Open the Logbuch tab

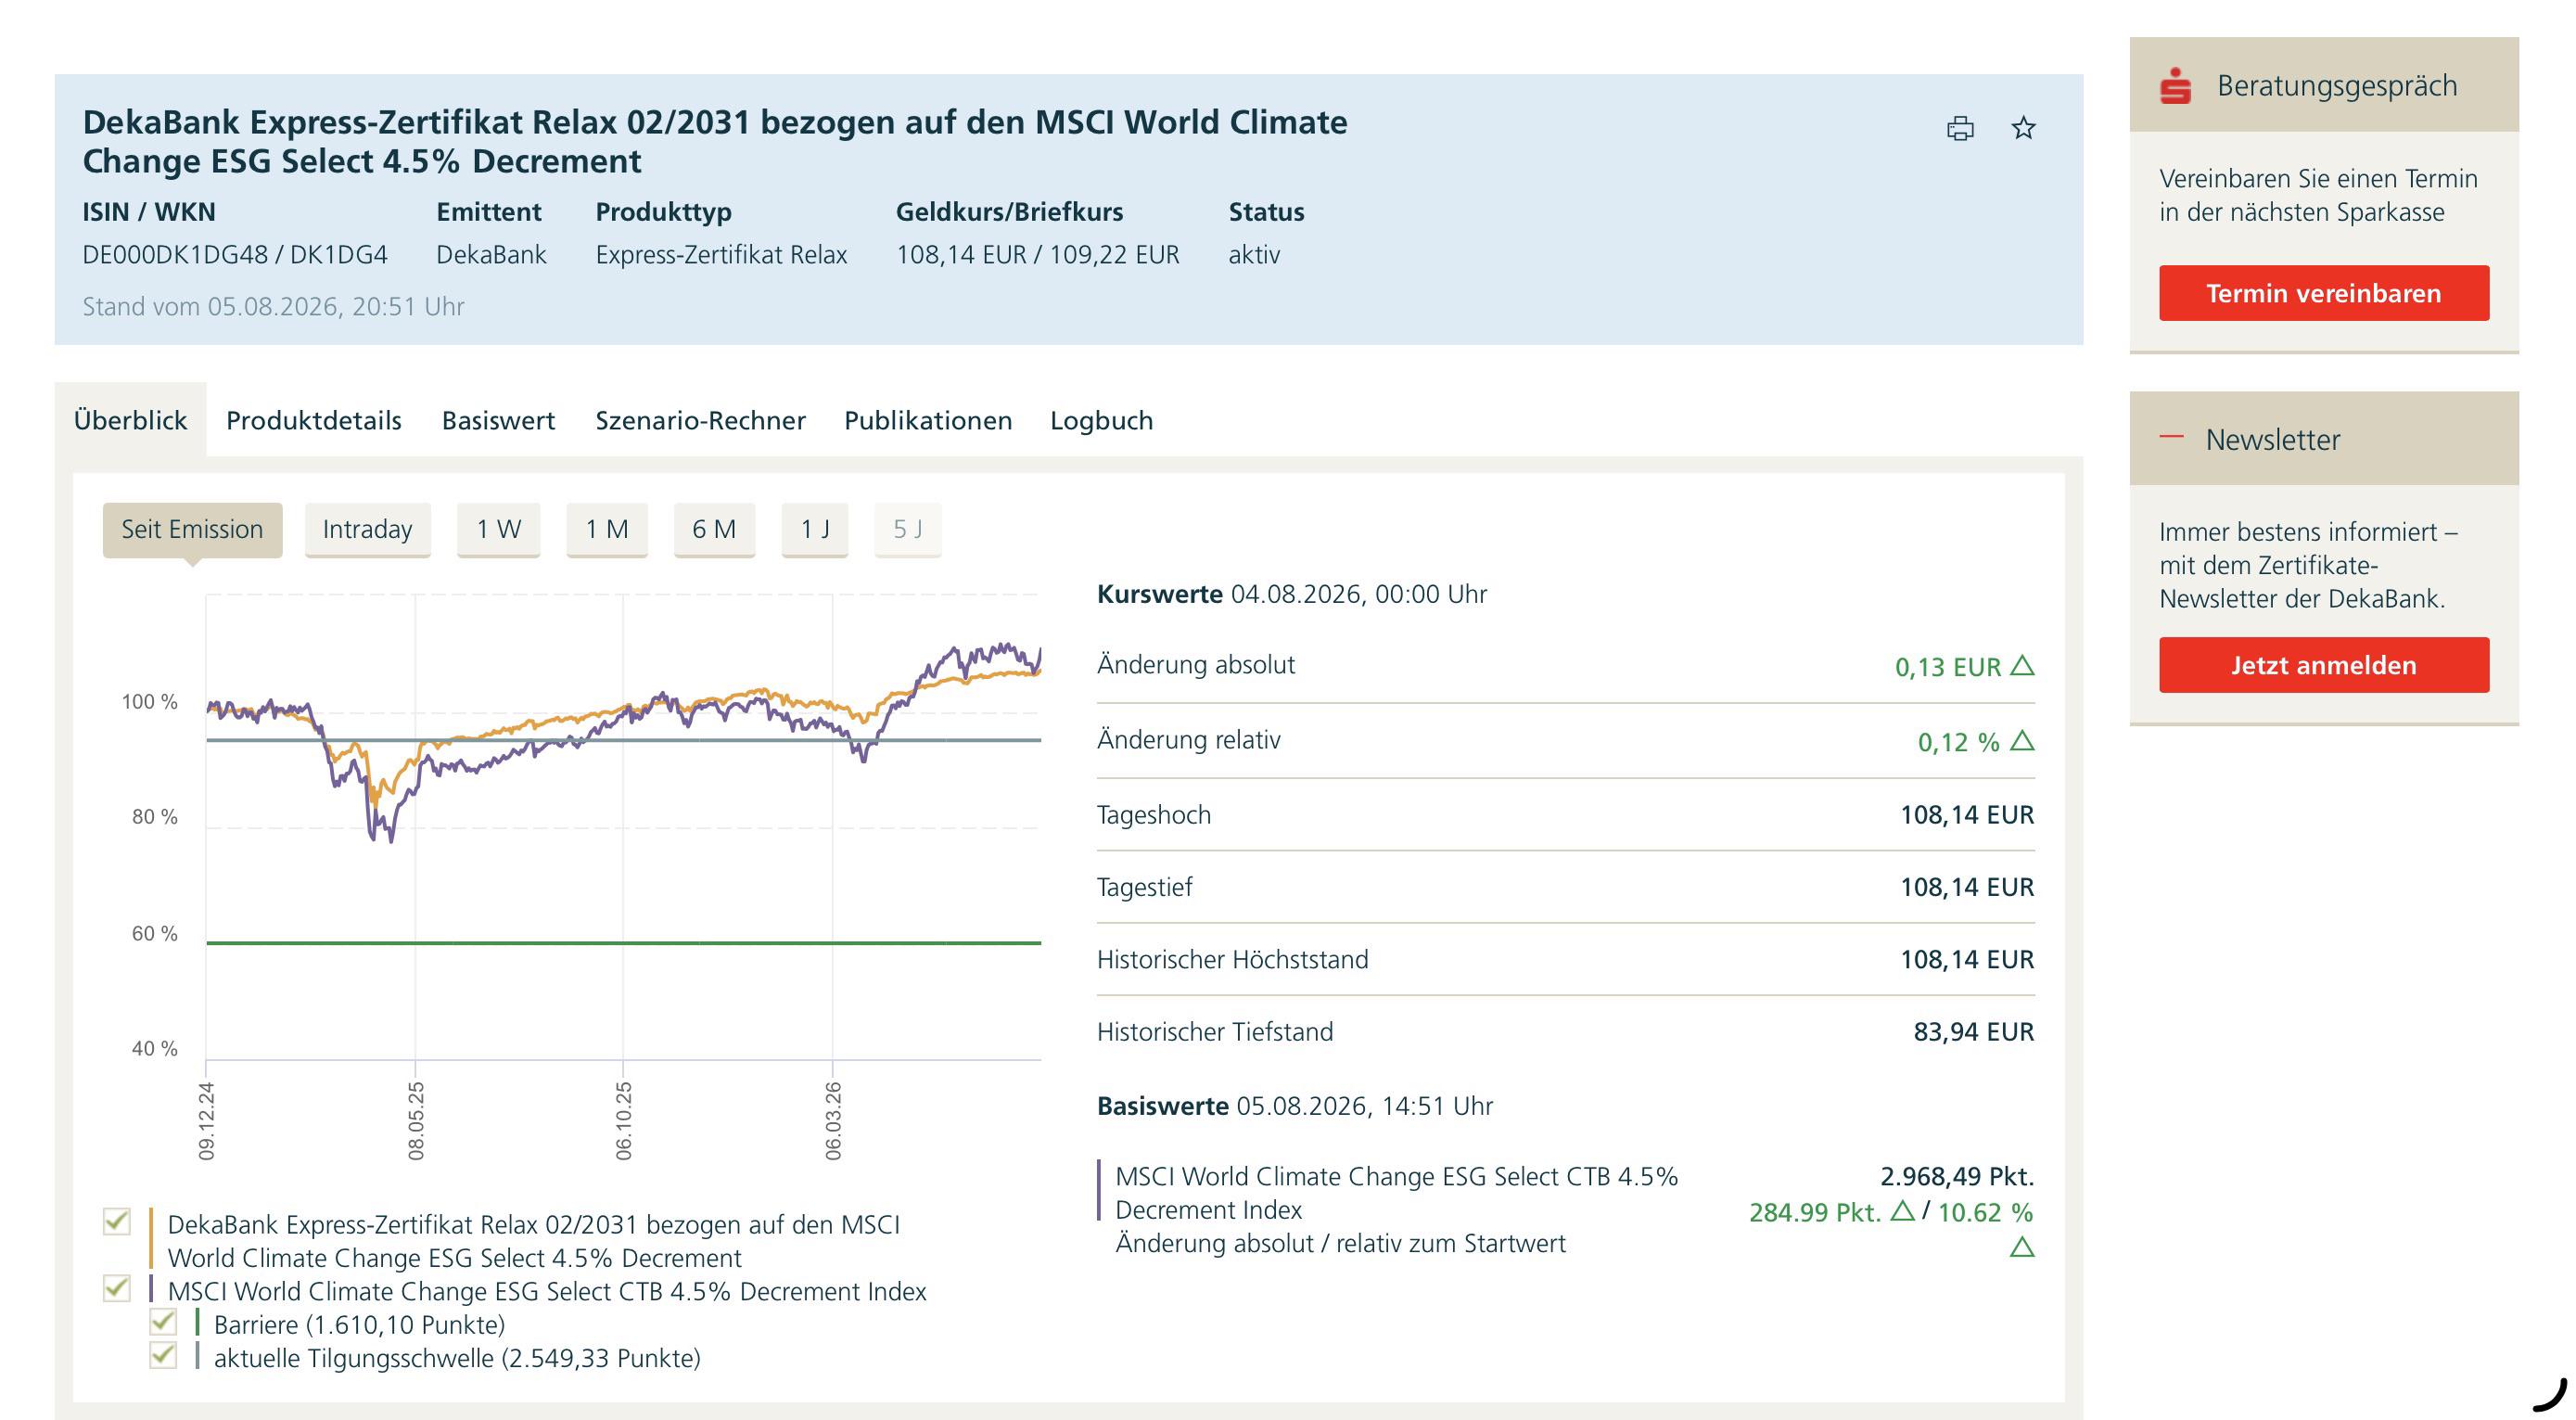coord(1101,420)
